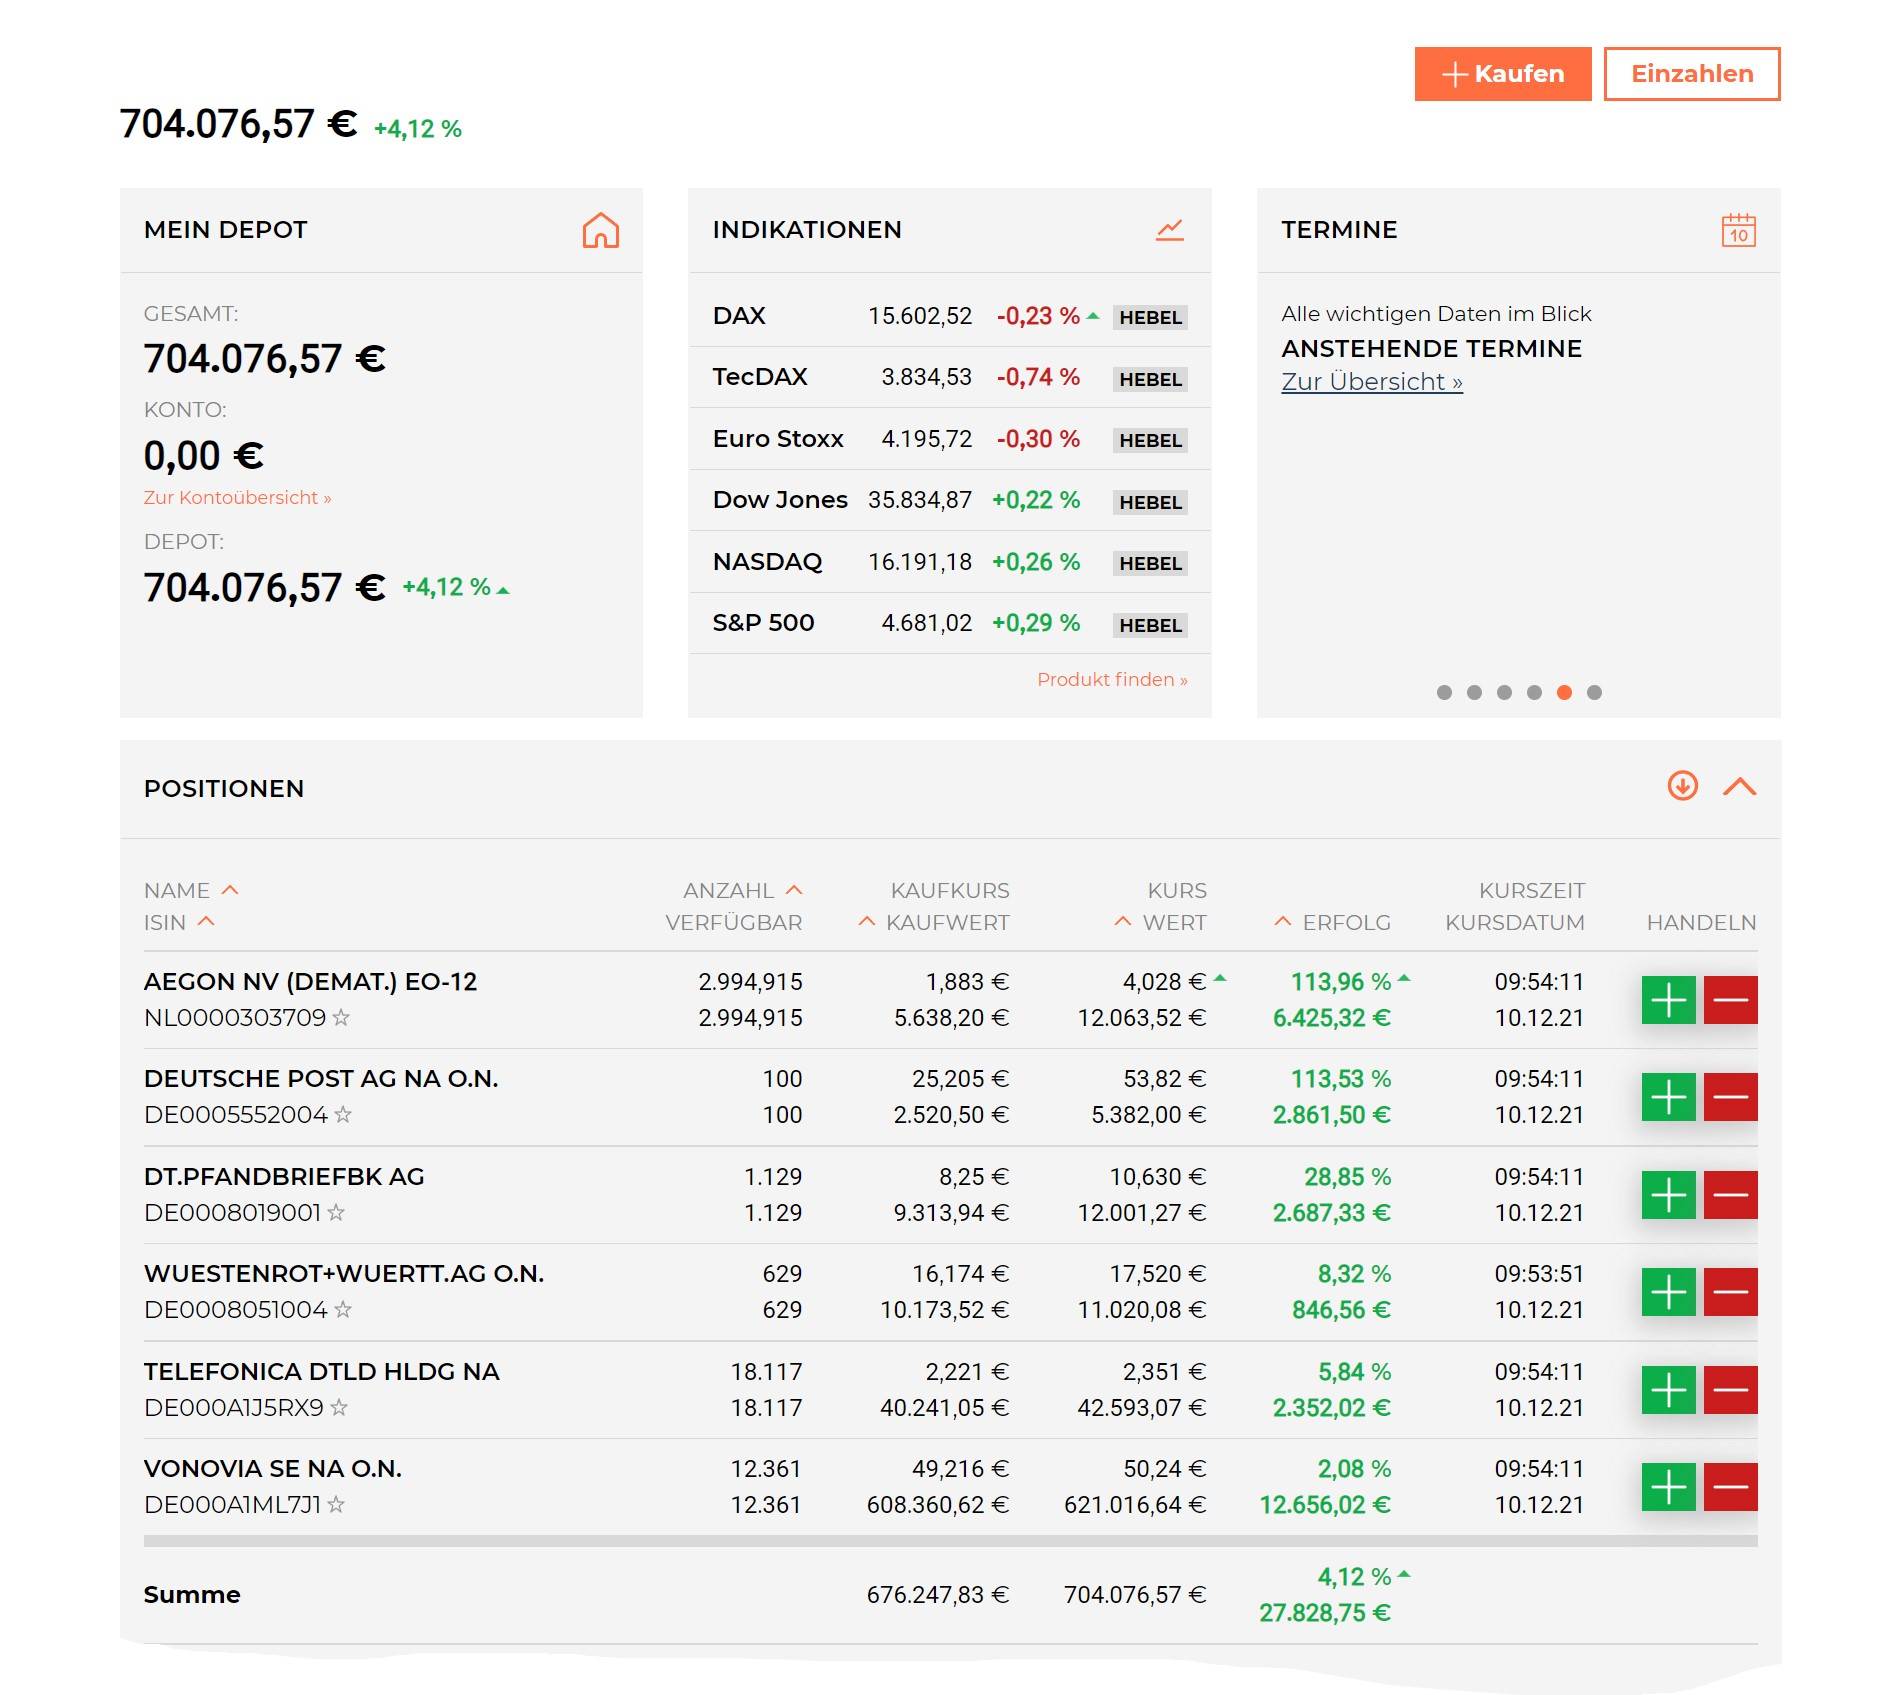1900x1695 pixels.
Task: Buy more AEGON NV with green plus
Action: coord(1669,1000)
